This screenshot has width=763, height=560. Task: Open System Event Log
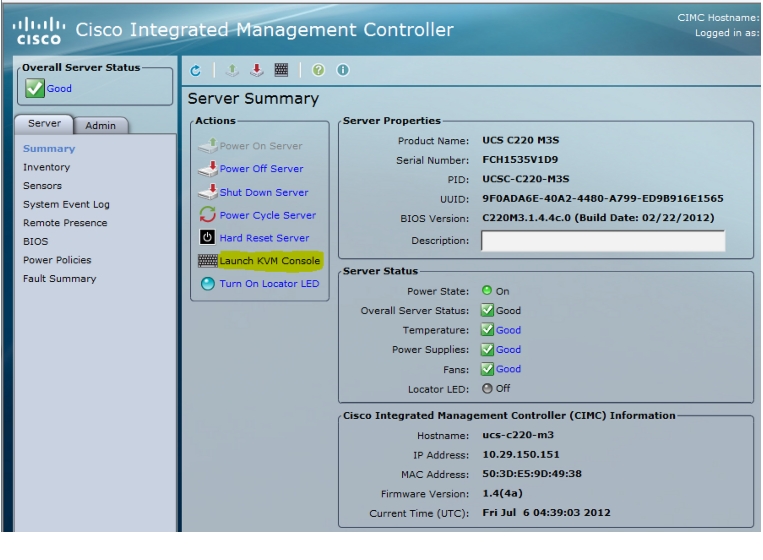click(66, 204)
